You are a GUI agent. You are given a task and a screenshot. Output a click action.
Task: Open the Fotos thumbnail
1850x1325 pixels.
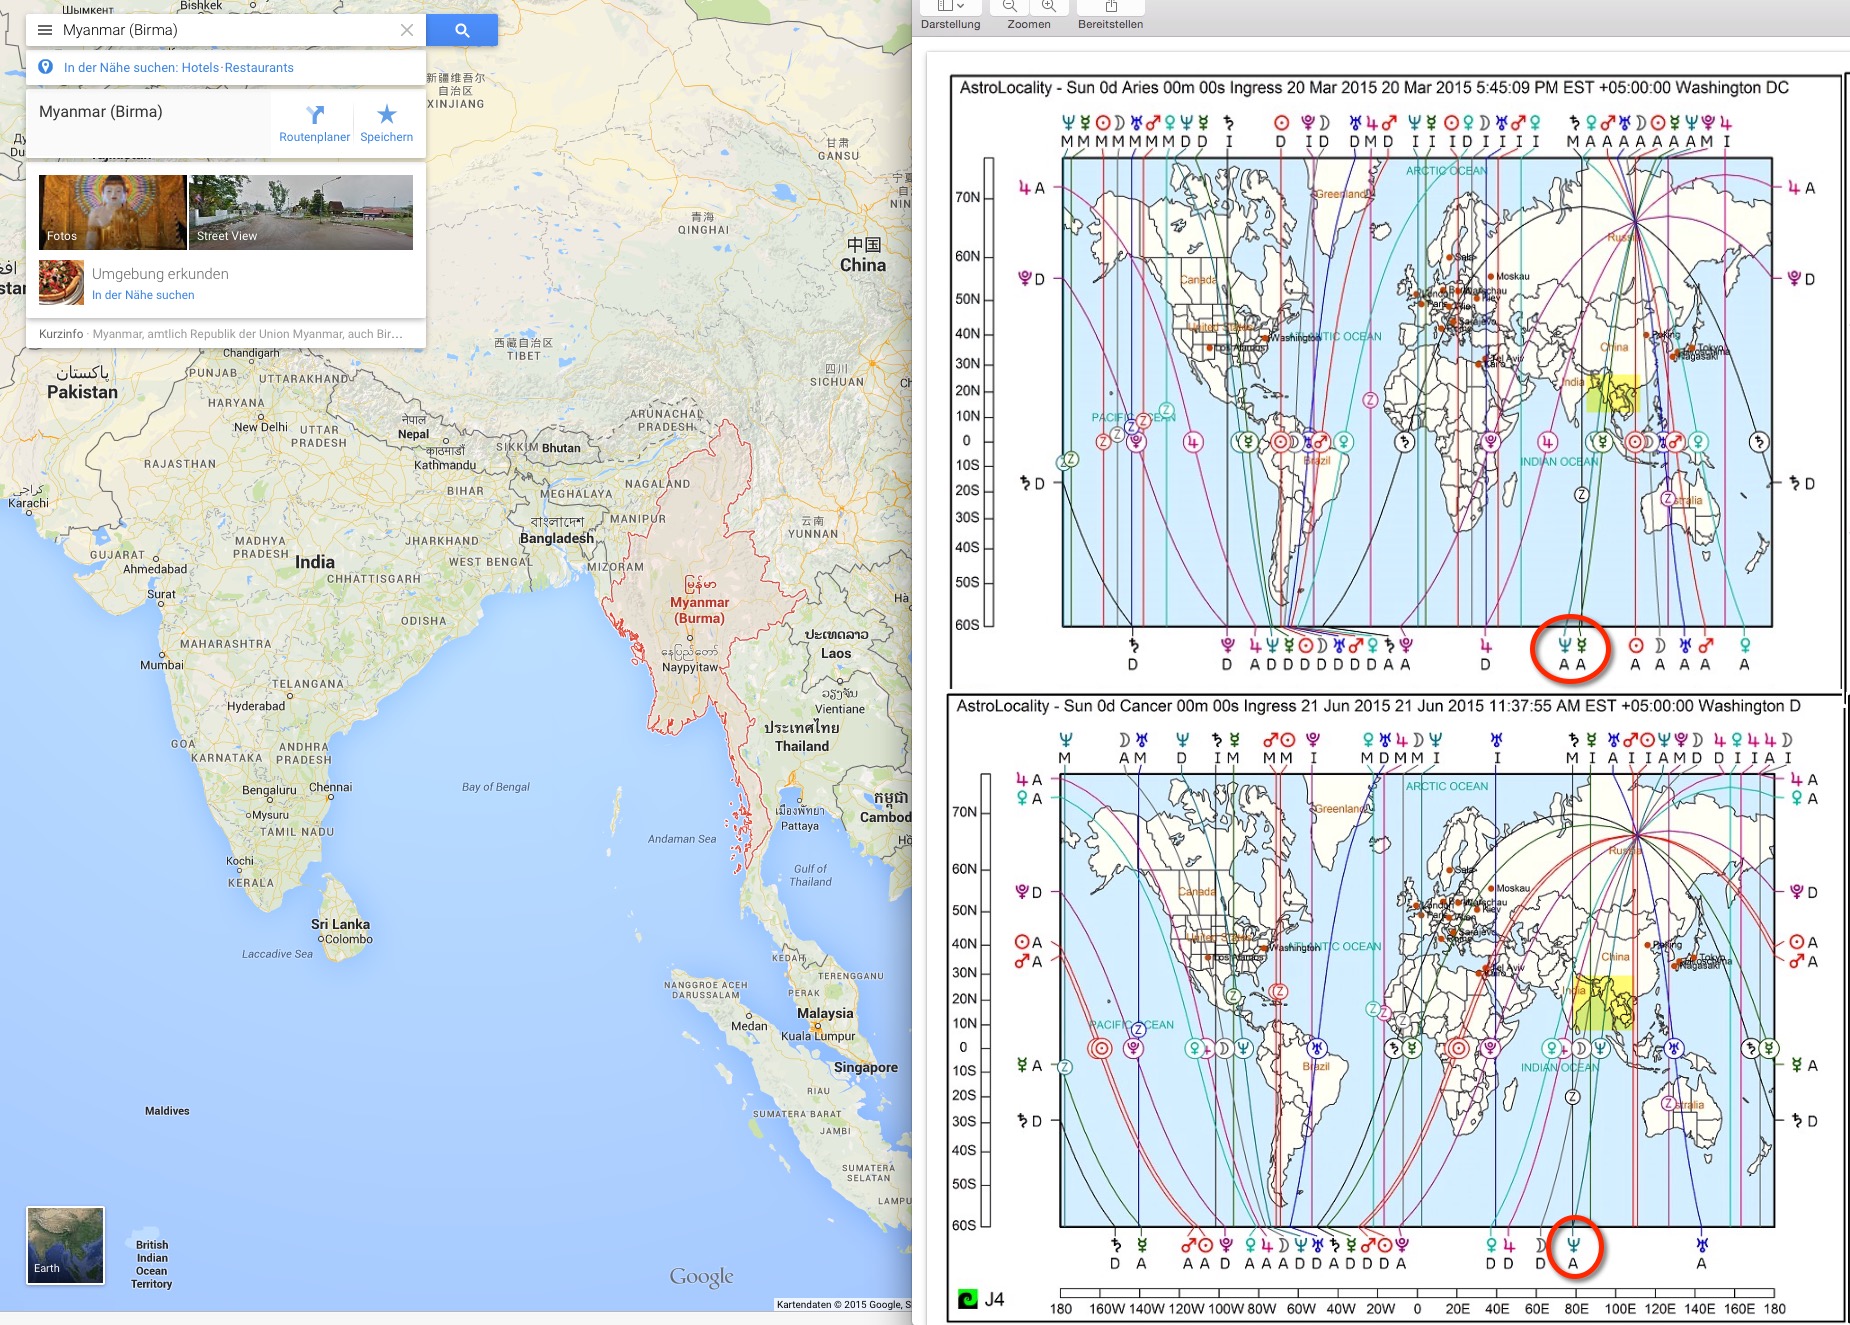(x=112, y=212)
